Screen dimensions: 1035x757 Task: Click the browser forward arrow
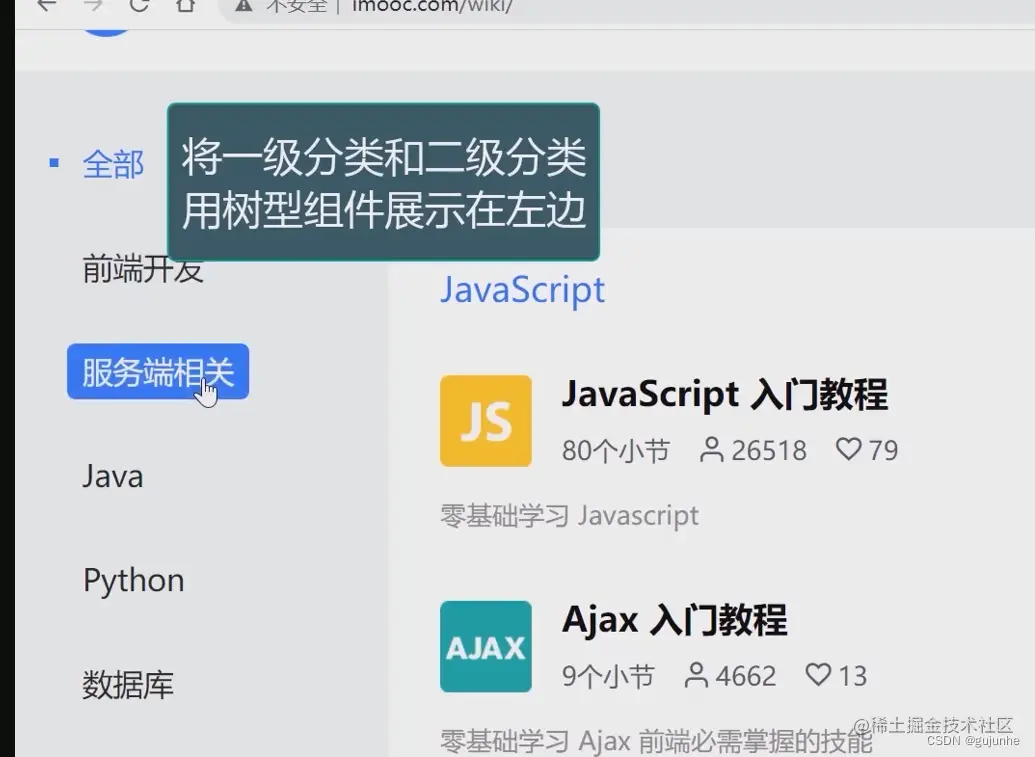(x=94, y=5)
